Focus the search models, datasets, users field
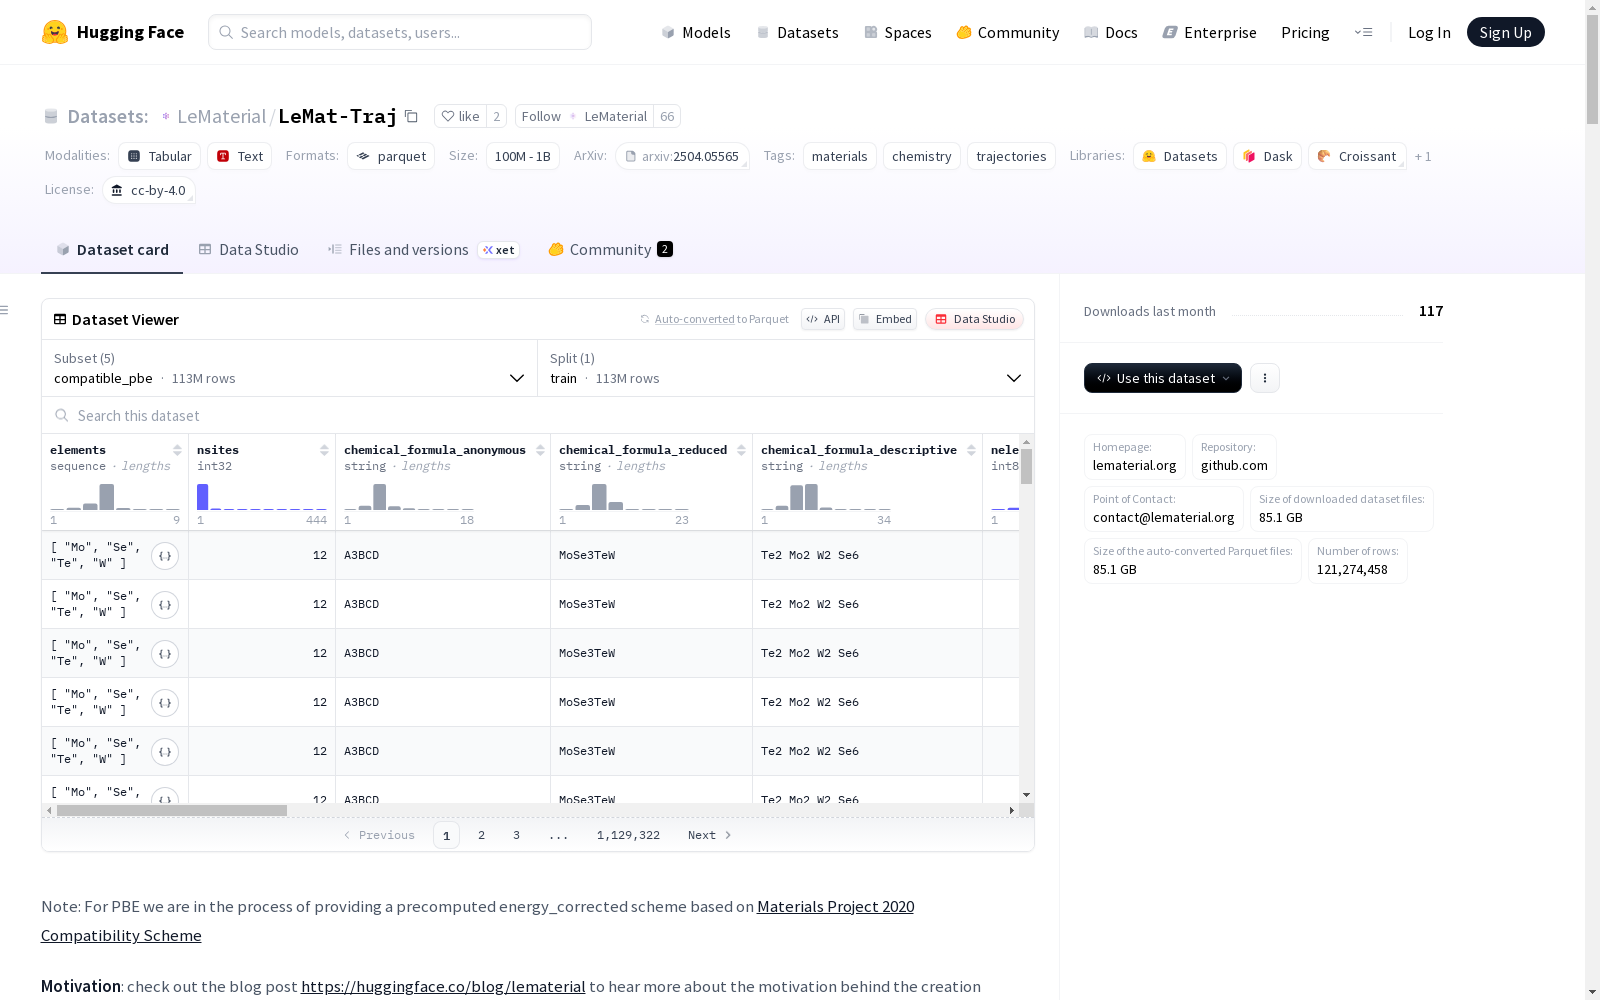This screenshot has width=1600, height=1000. tap(400, 32)
